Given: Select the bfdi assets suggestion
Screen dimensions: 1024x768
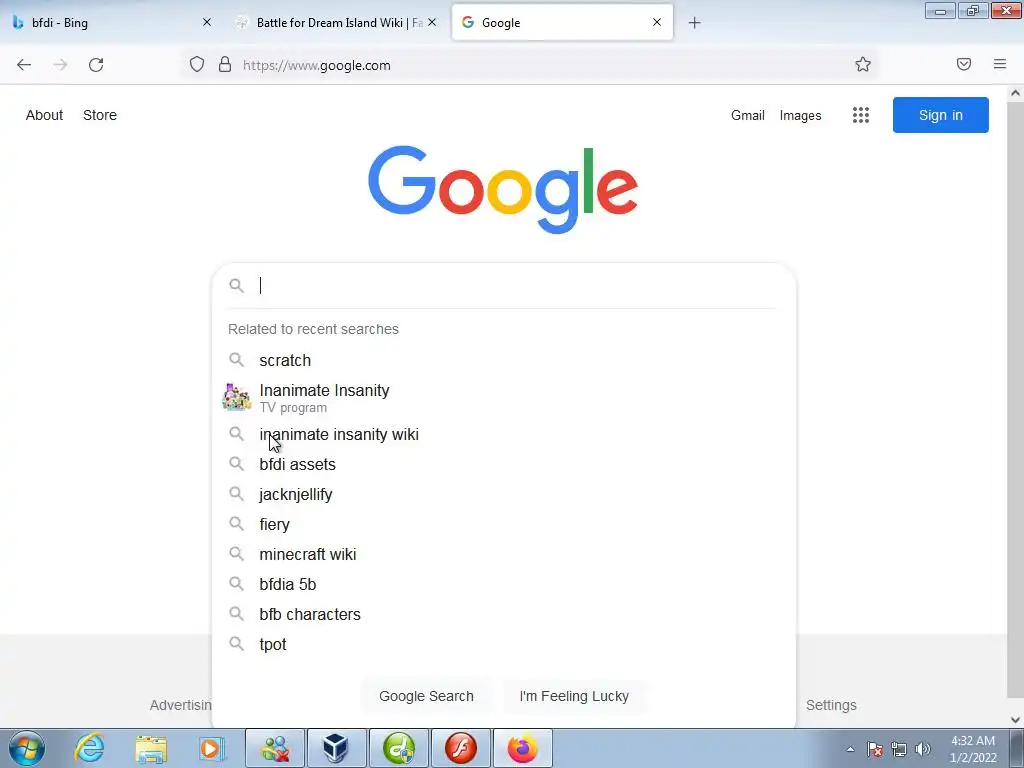Looking at the screenshot, I should 504,464.
